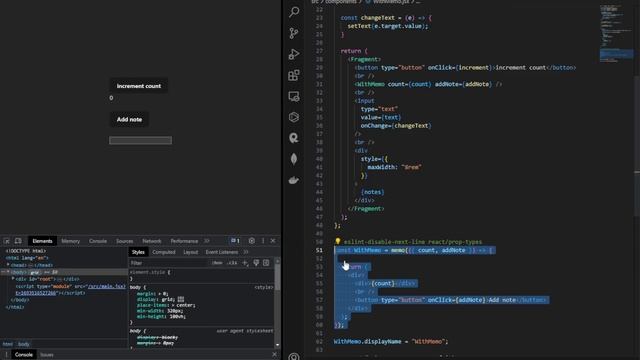Open the Accounts icon at the activity bar bottom
The image size is (640, 360).
(x=294, y=357)
